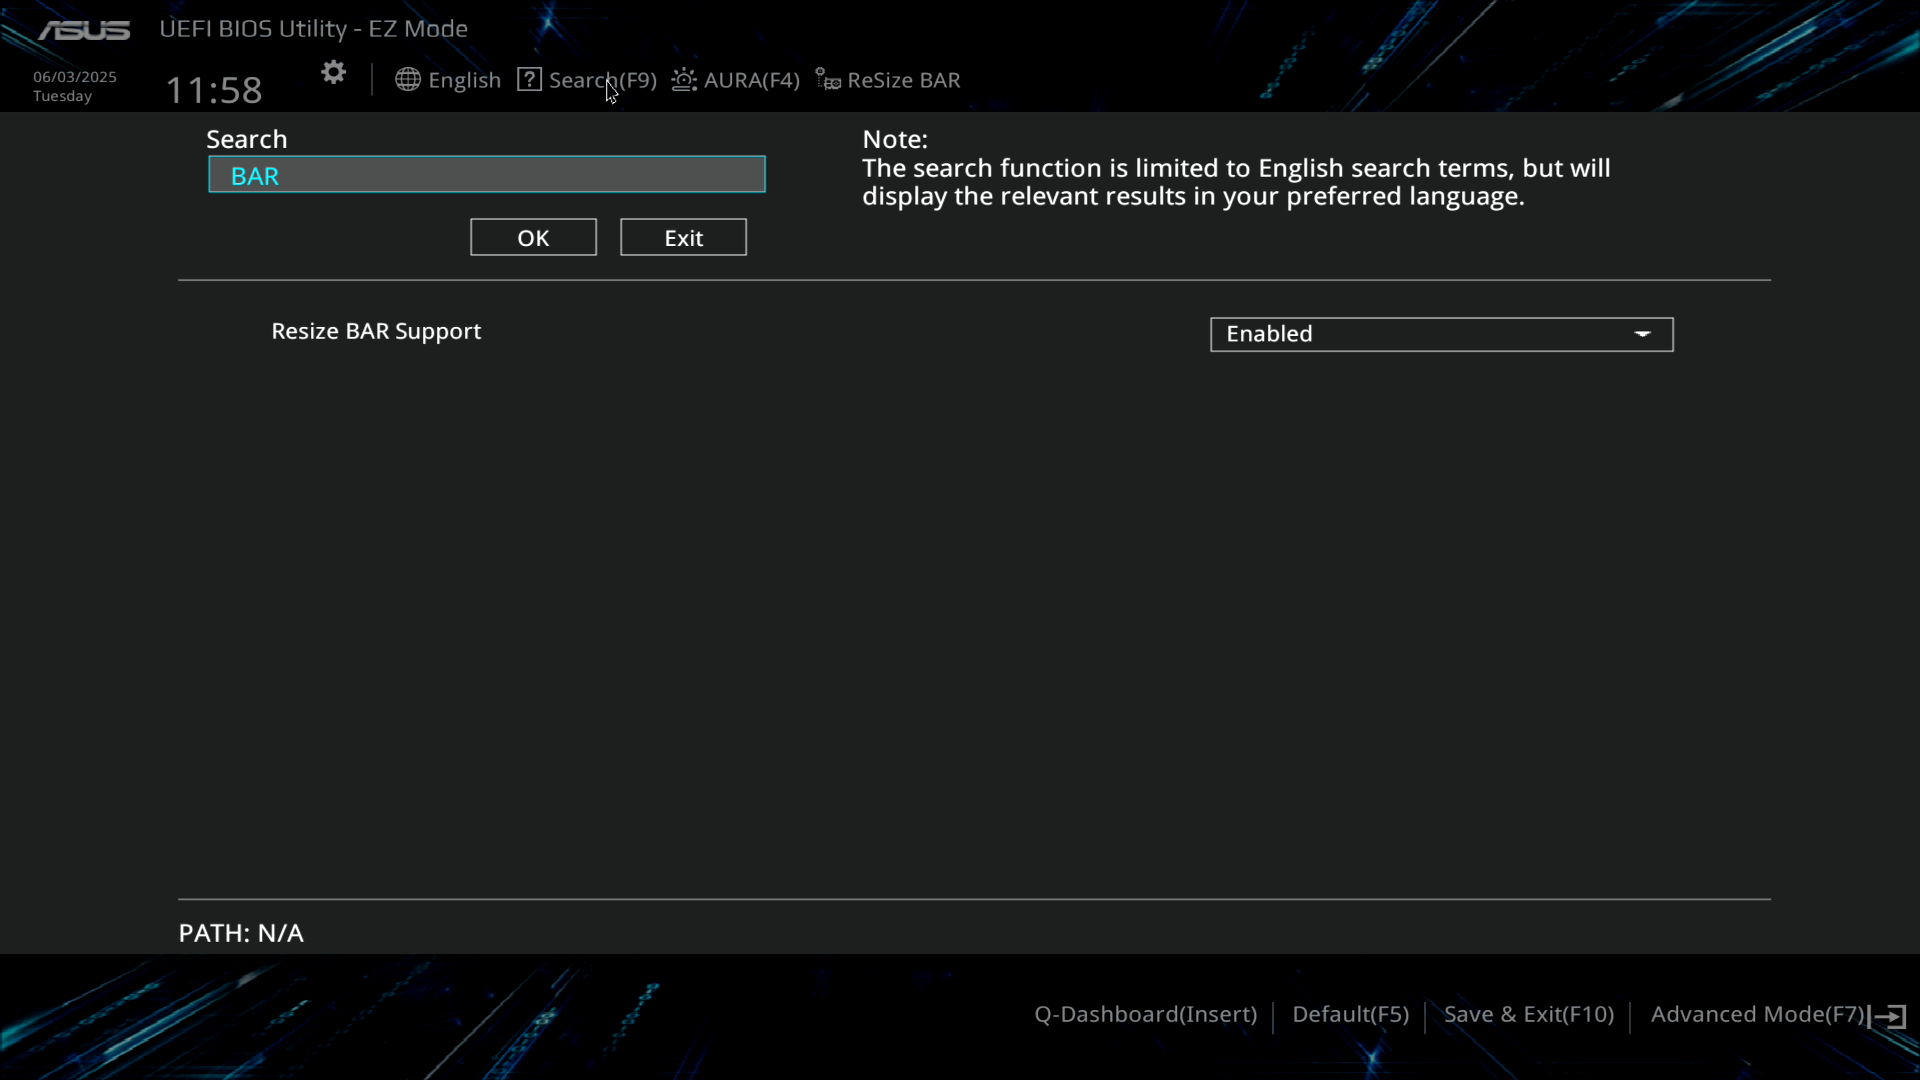Click the settings gear icon
The width and height of the screenshot is (1920, 1080).
pyautogui.click(x=333, y=73)
